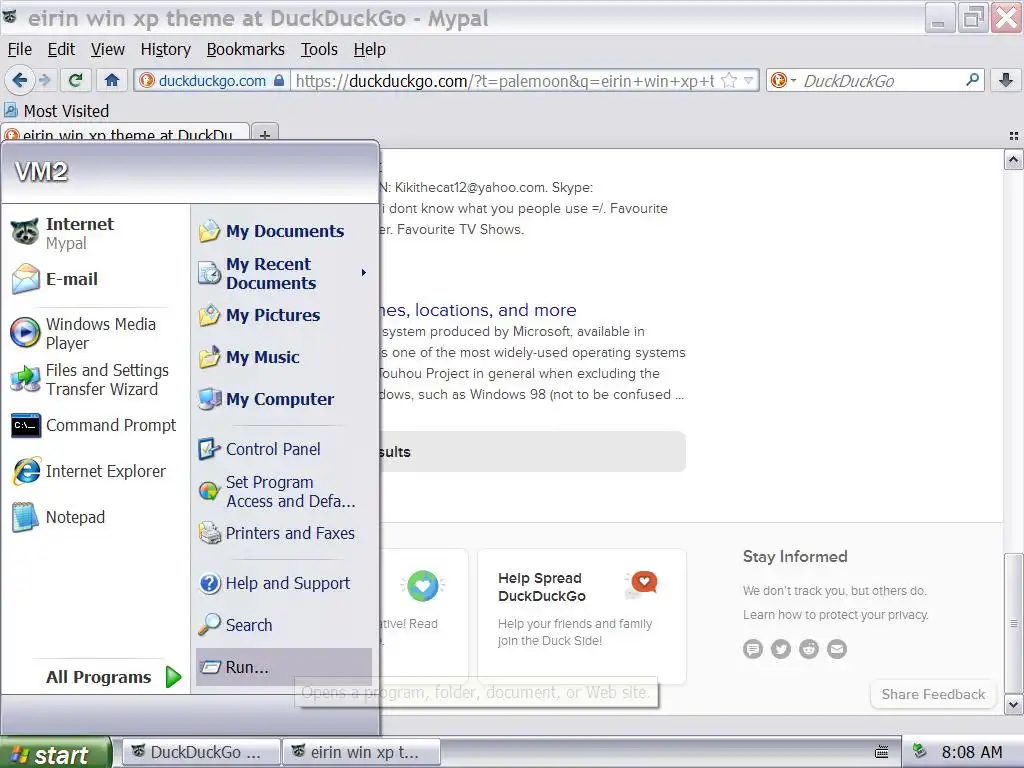This screenshot has height=768, width=1024.
Task: Open Control Panel
Action: [x=283, y=449]
